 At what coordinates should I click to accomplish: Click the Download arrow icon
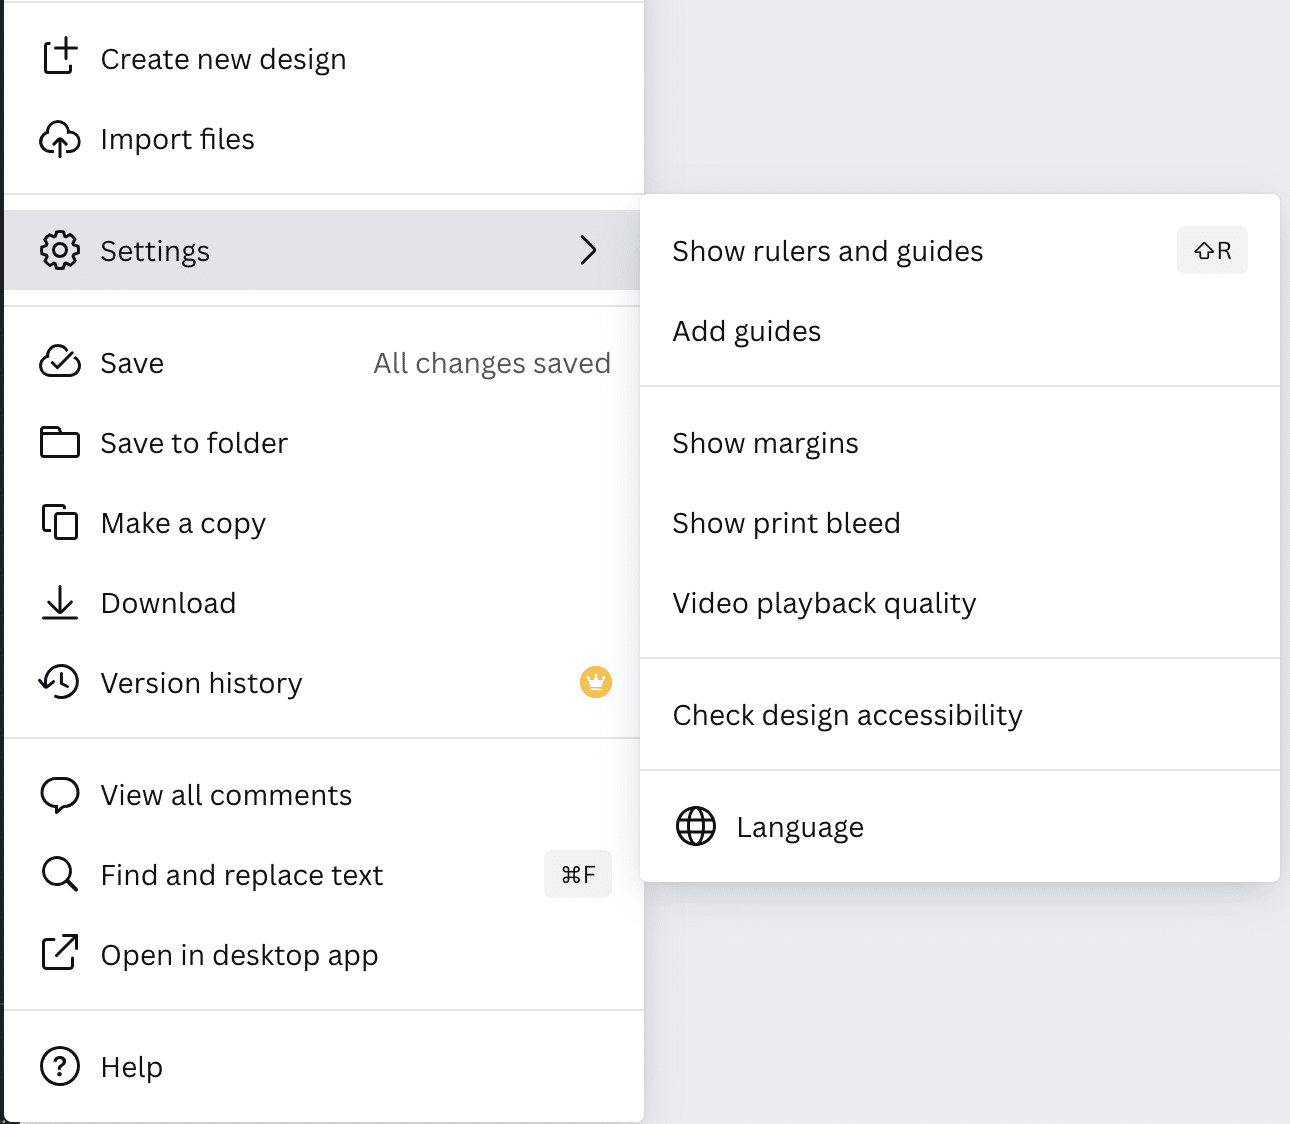pyautogui.click(x=60, y=602)
